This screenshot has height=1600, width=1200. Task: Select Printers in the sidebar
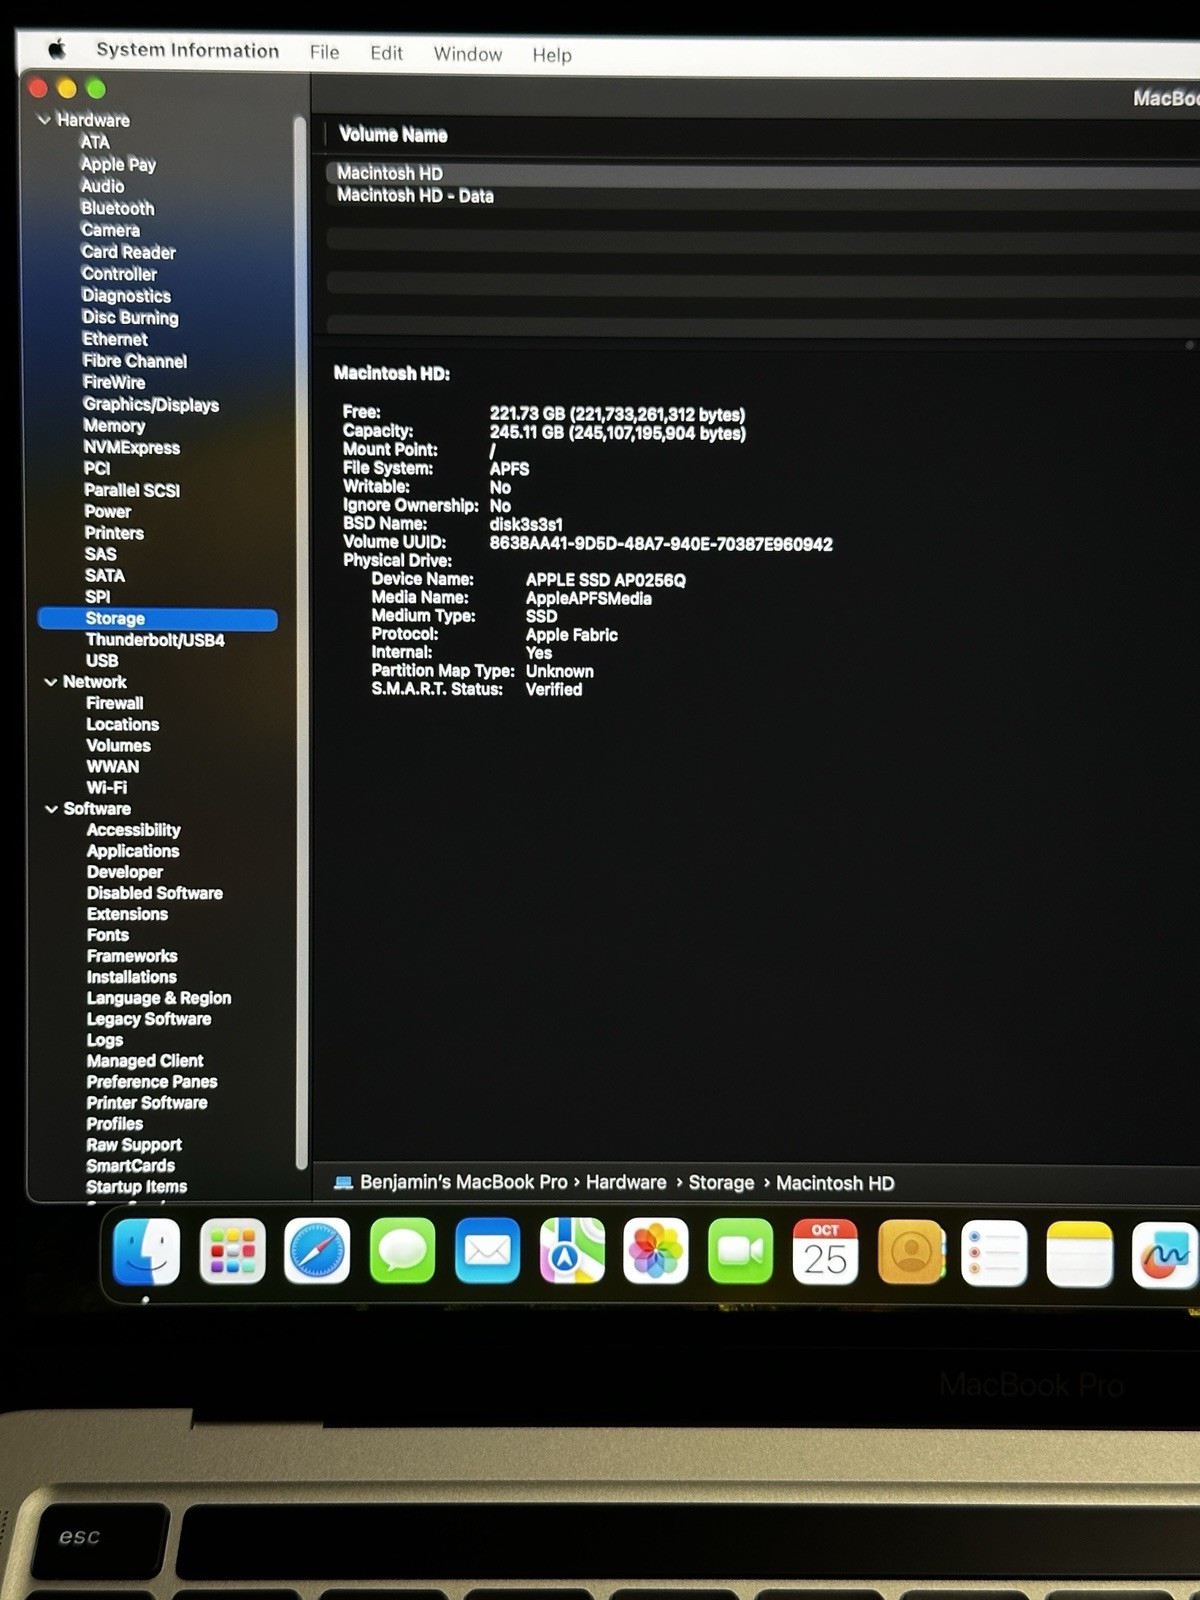click(x=114, y=533)
